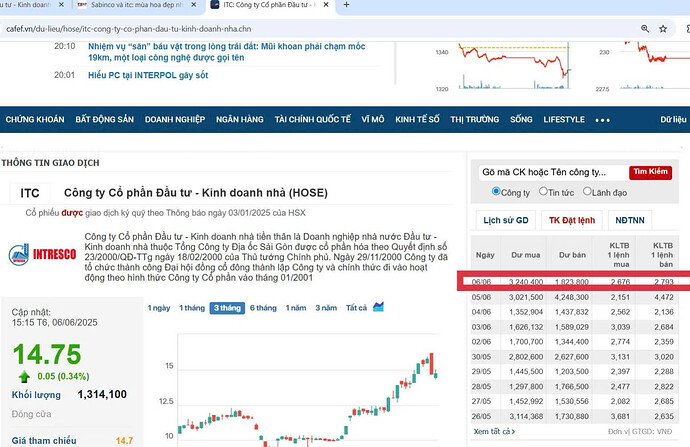Open TÀI CHÍNH QUỐC TẾ menu

[x=312, y=120]
